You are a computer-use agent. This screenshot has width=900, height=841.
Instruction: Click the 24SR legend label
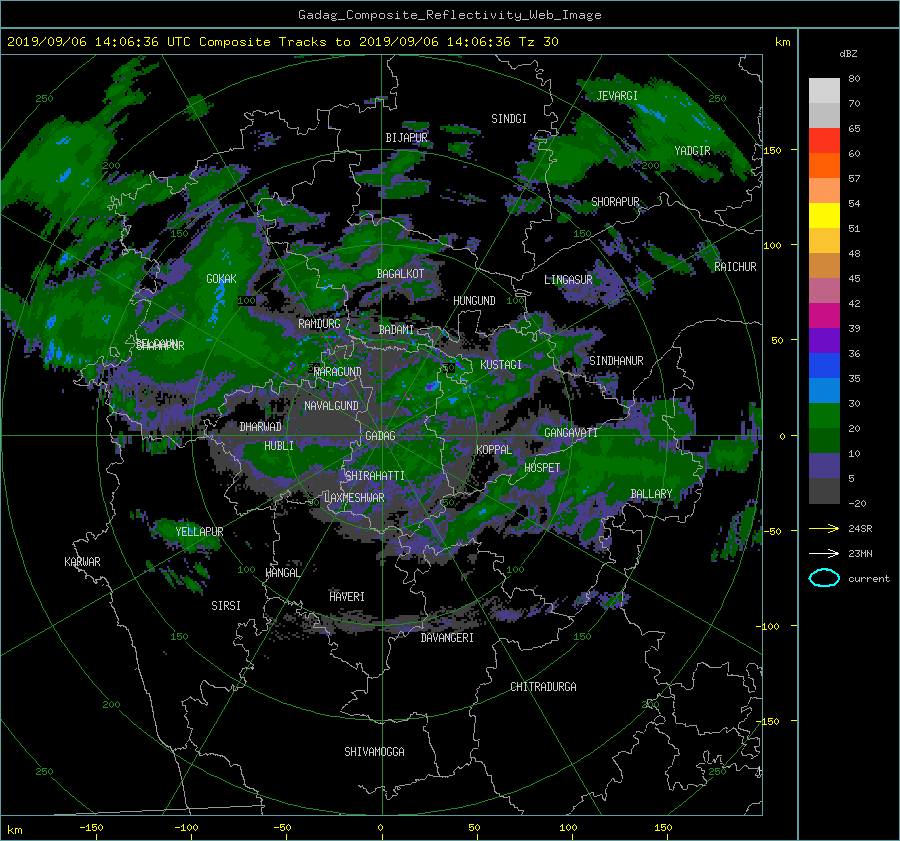tap(860, 528)
